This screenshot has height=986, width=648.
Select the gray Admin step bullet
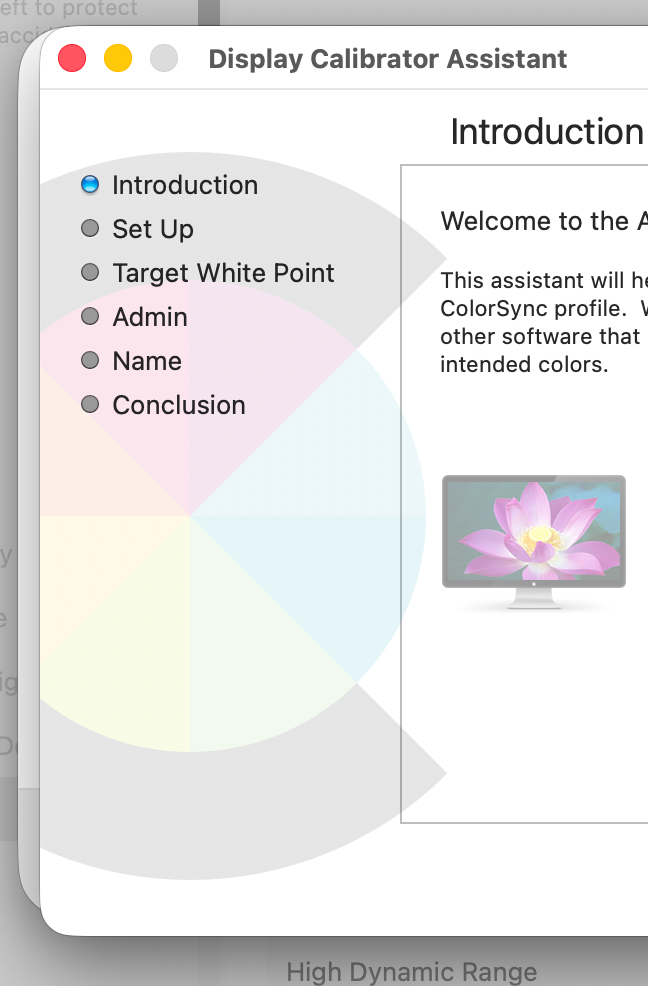tap(90, 316)
